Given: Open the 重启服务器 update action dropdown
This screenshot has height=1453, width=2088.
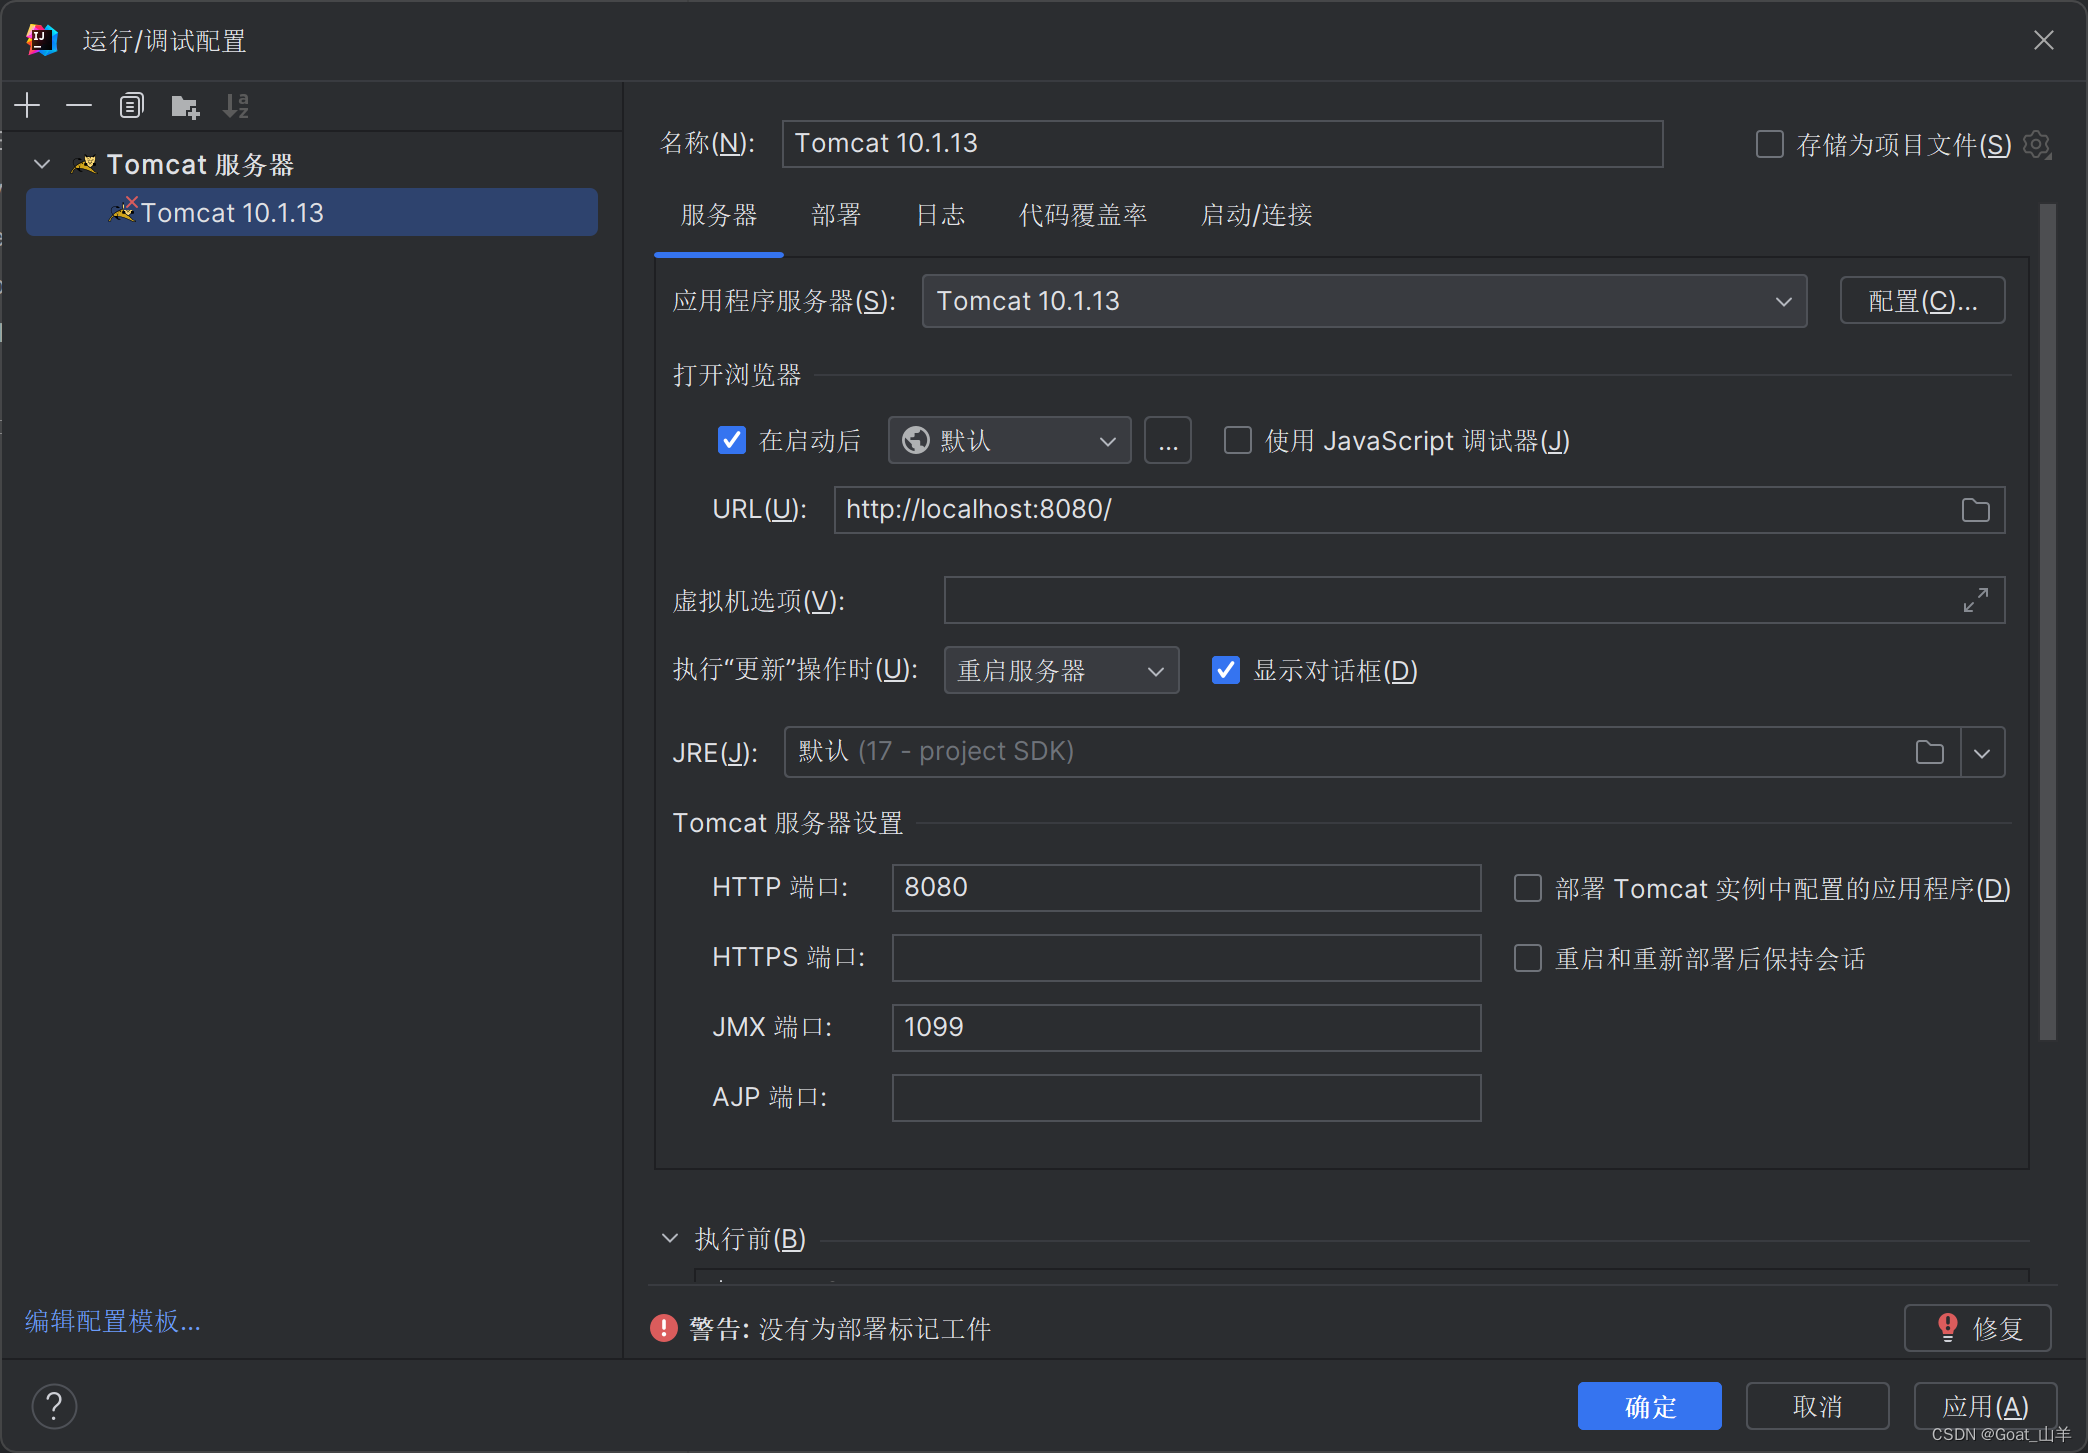Looking at the screenshot, I should 1060,670.
